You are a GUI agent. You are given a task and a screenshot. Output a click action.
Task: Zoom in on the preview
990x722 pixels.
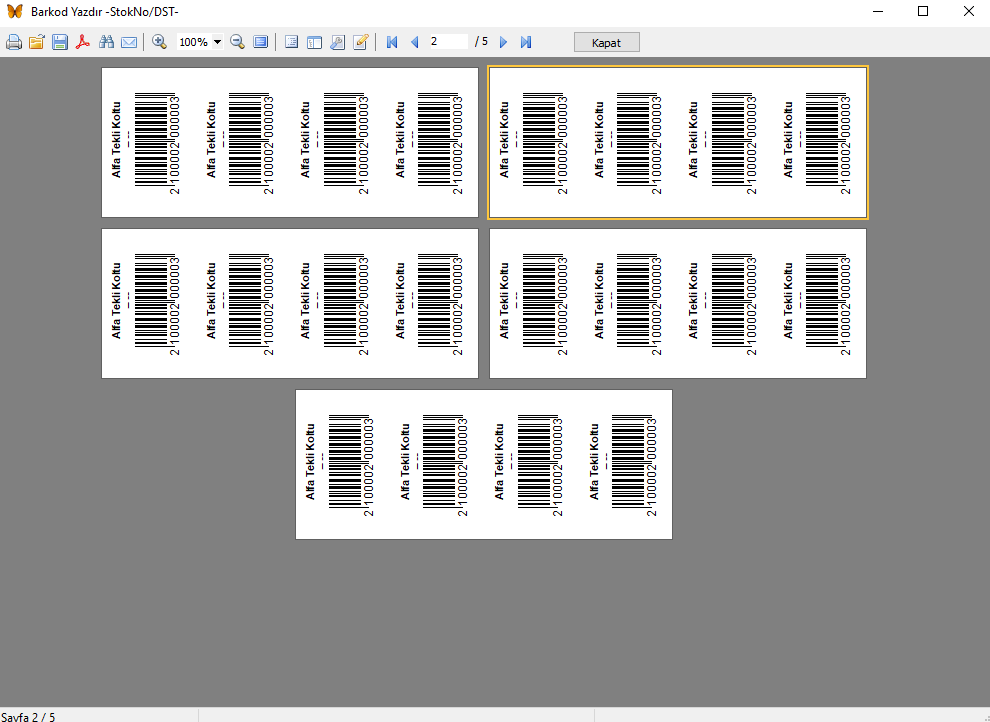tap(159, 42)
